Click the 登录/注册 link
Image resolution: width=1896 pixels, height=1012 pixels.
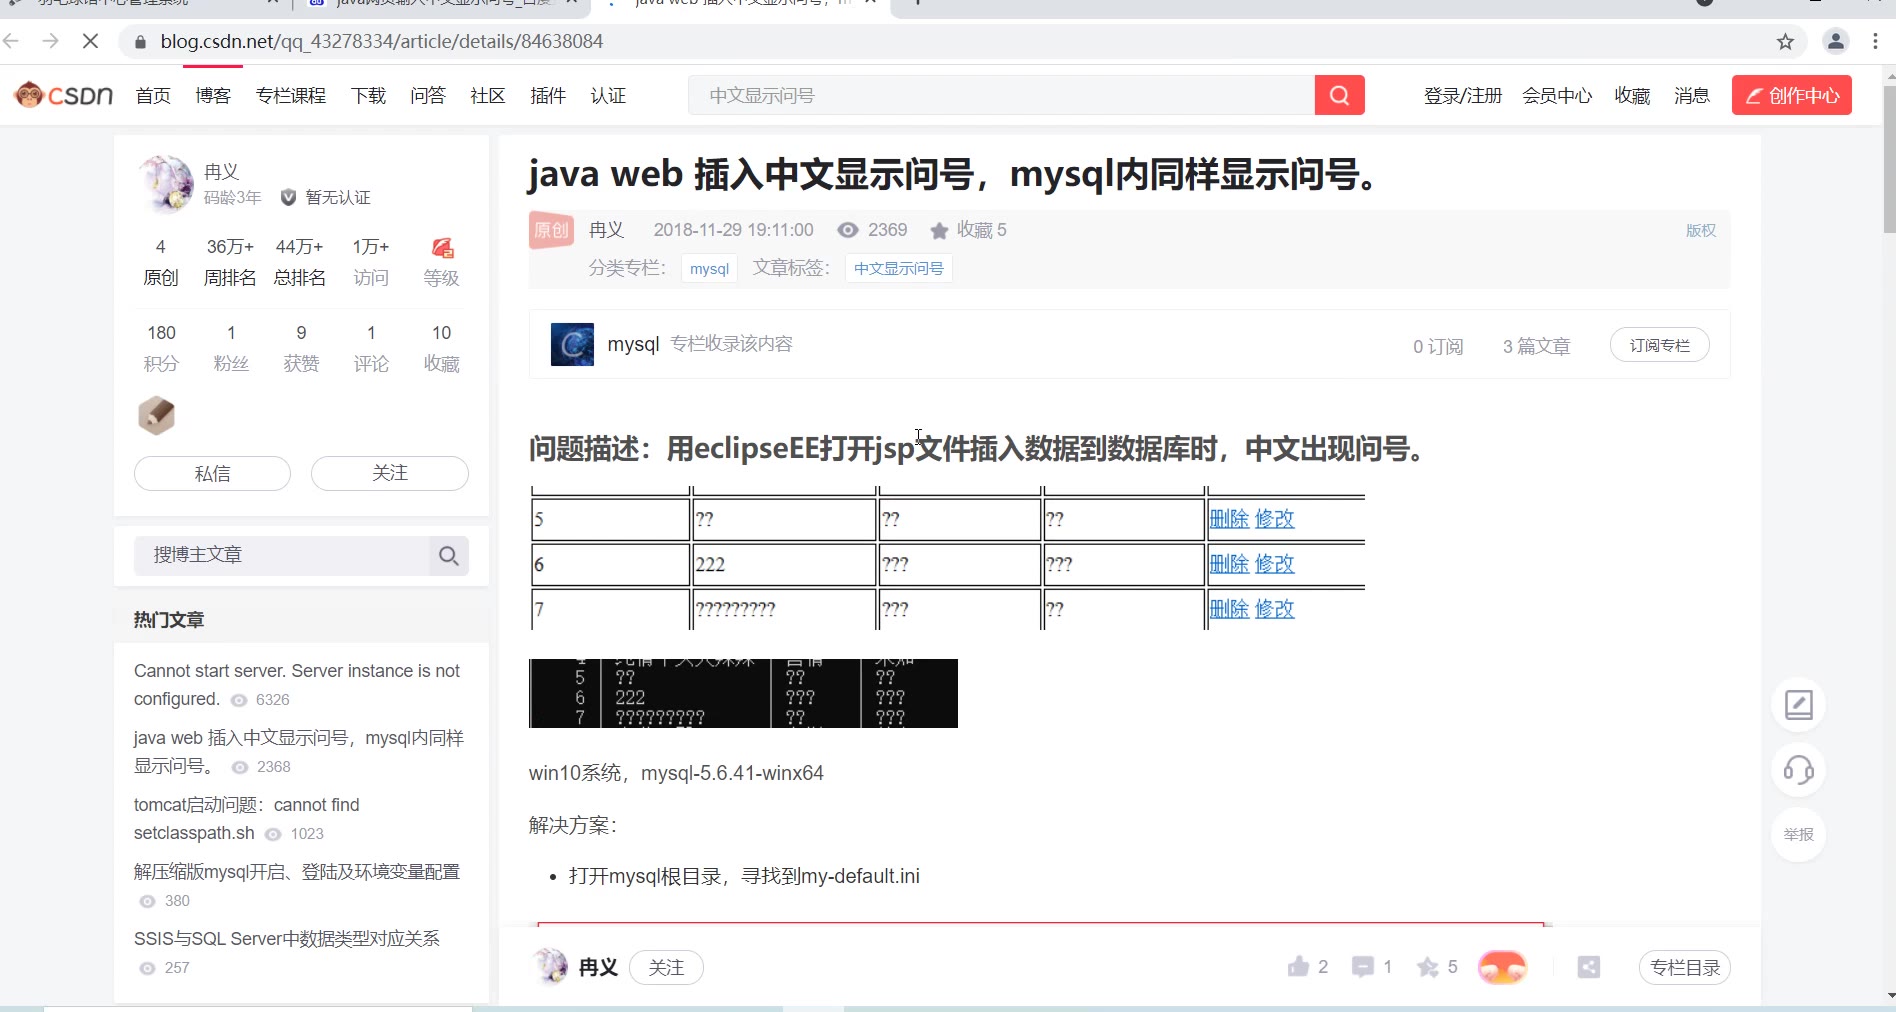click(1463, 95)
